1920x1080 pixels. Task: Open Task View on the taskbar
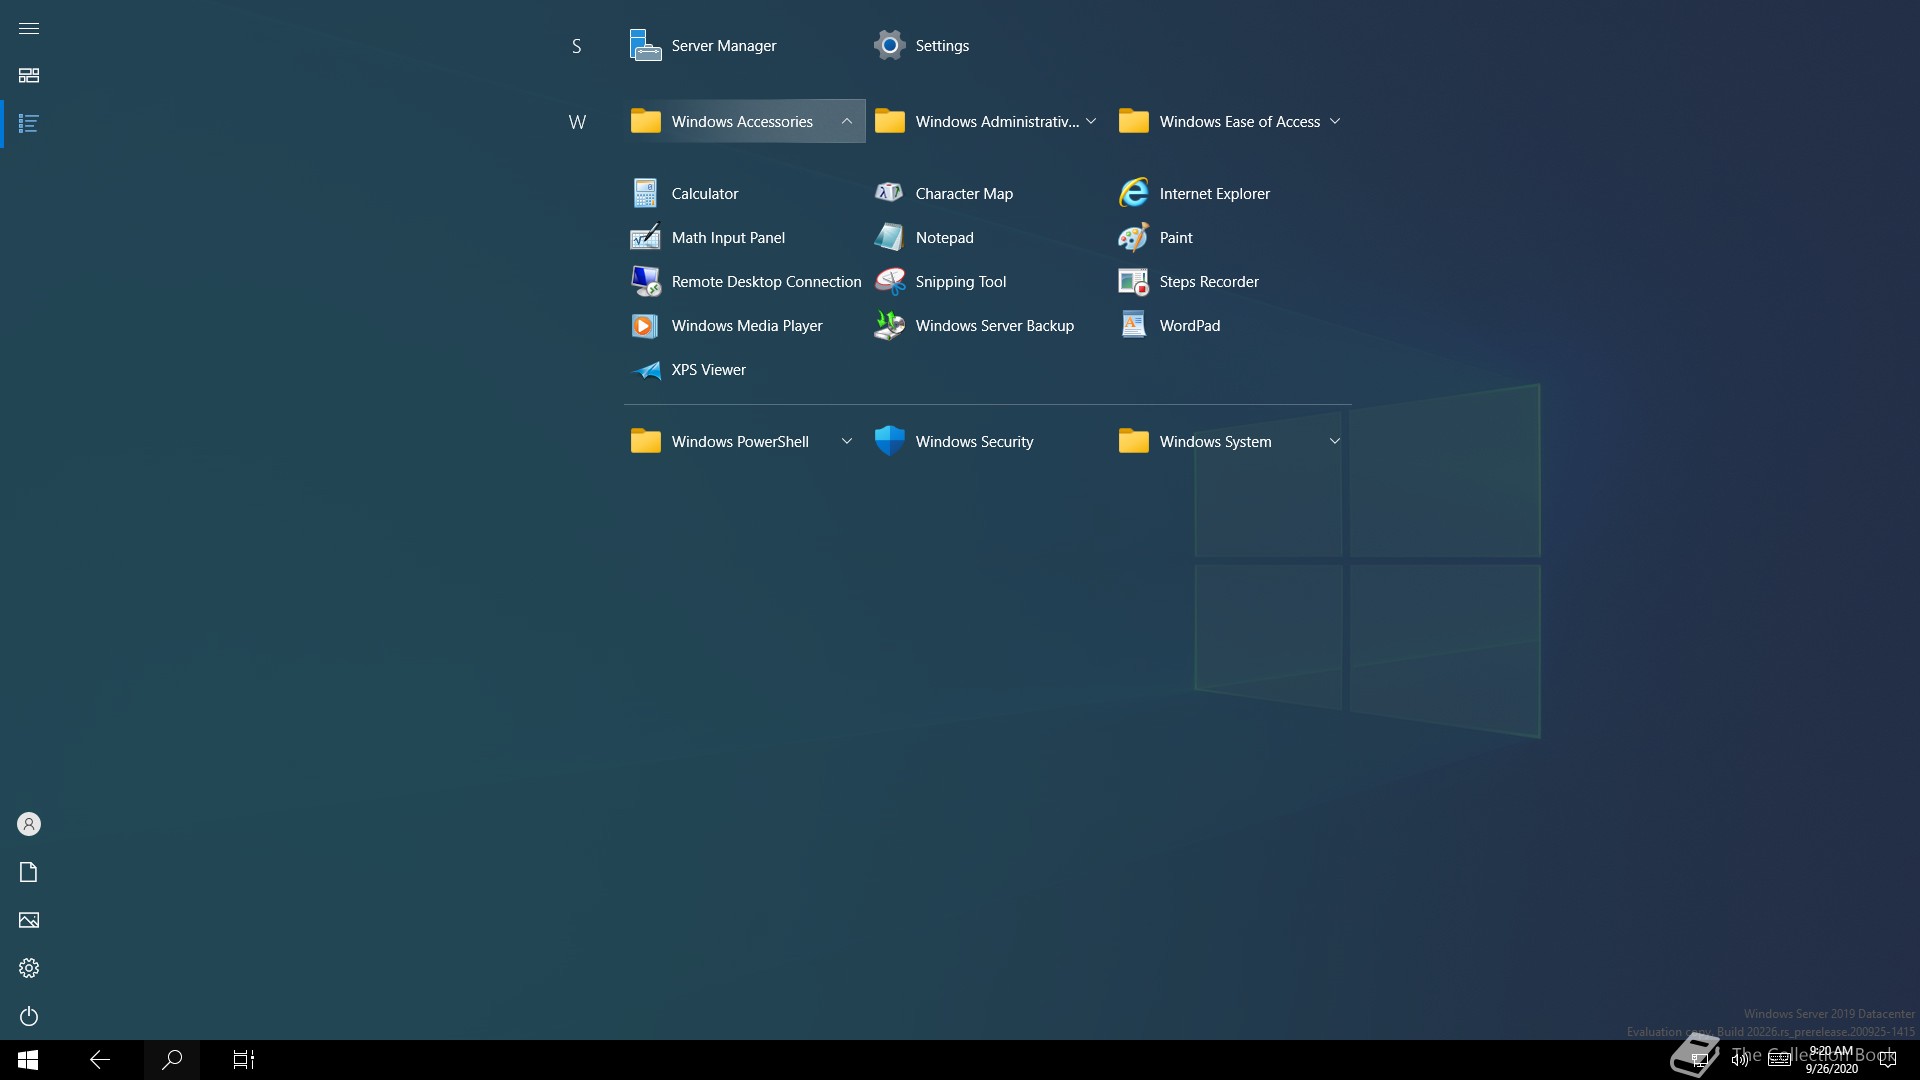point(244,1060)
